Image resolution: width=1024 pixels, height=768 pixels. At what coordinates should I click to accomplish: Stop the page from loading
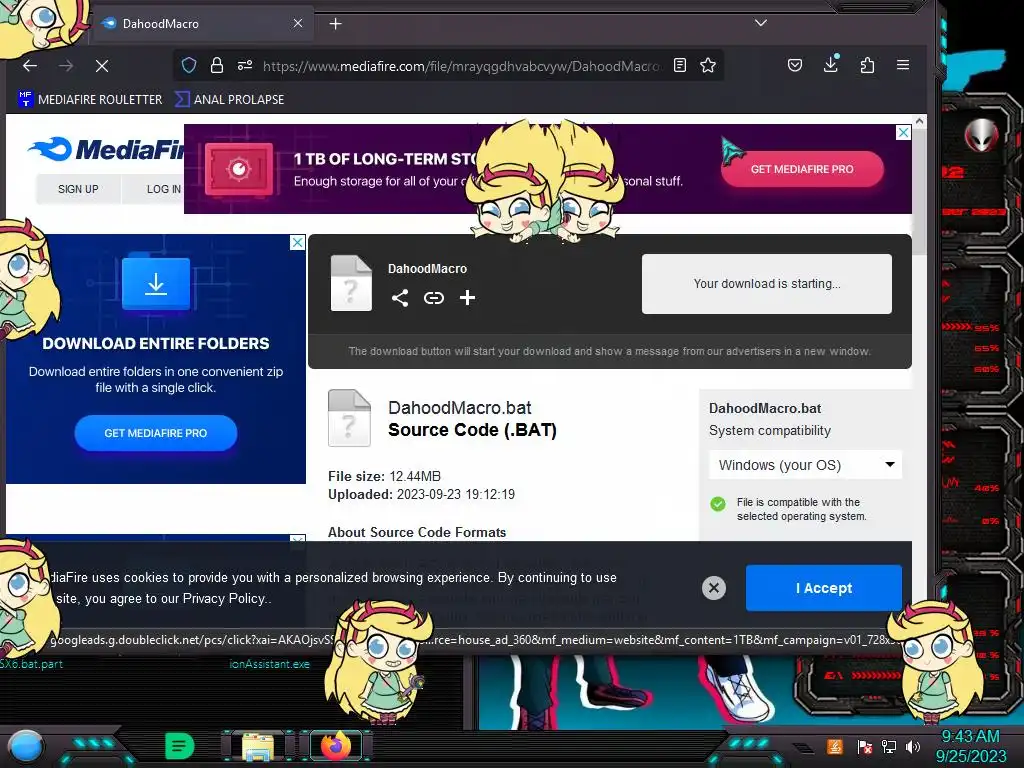[102, 65]
